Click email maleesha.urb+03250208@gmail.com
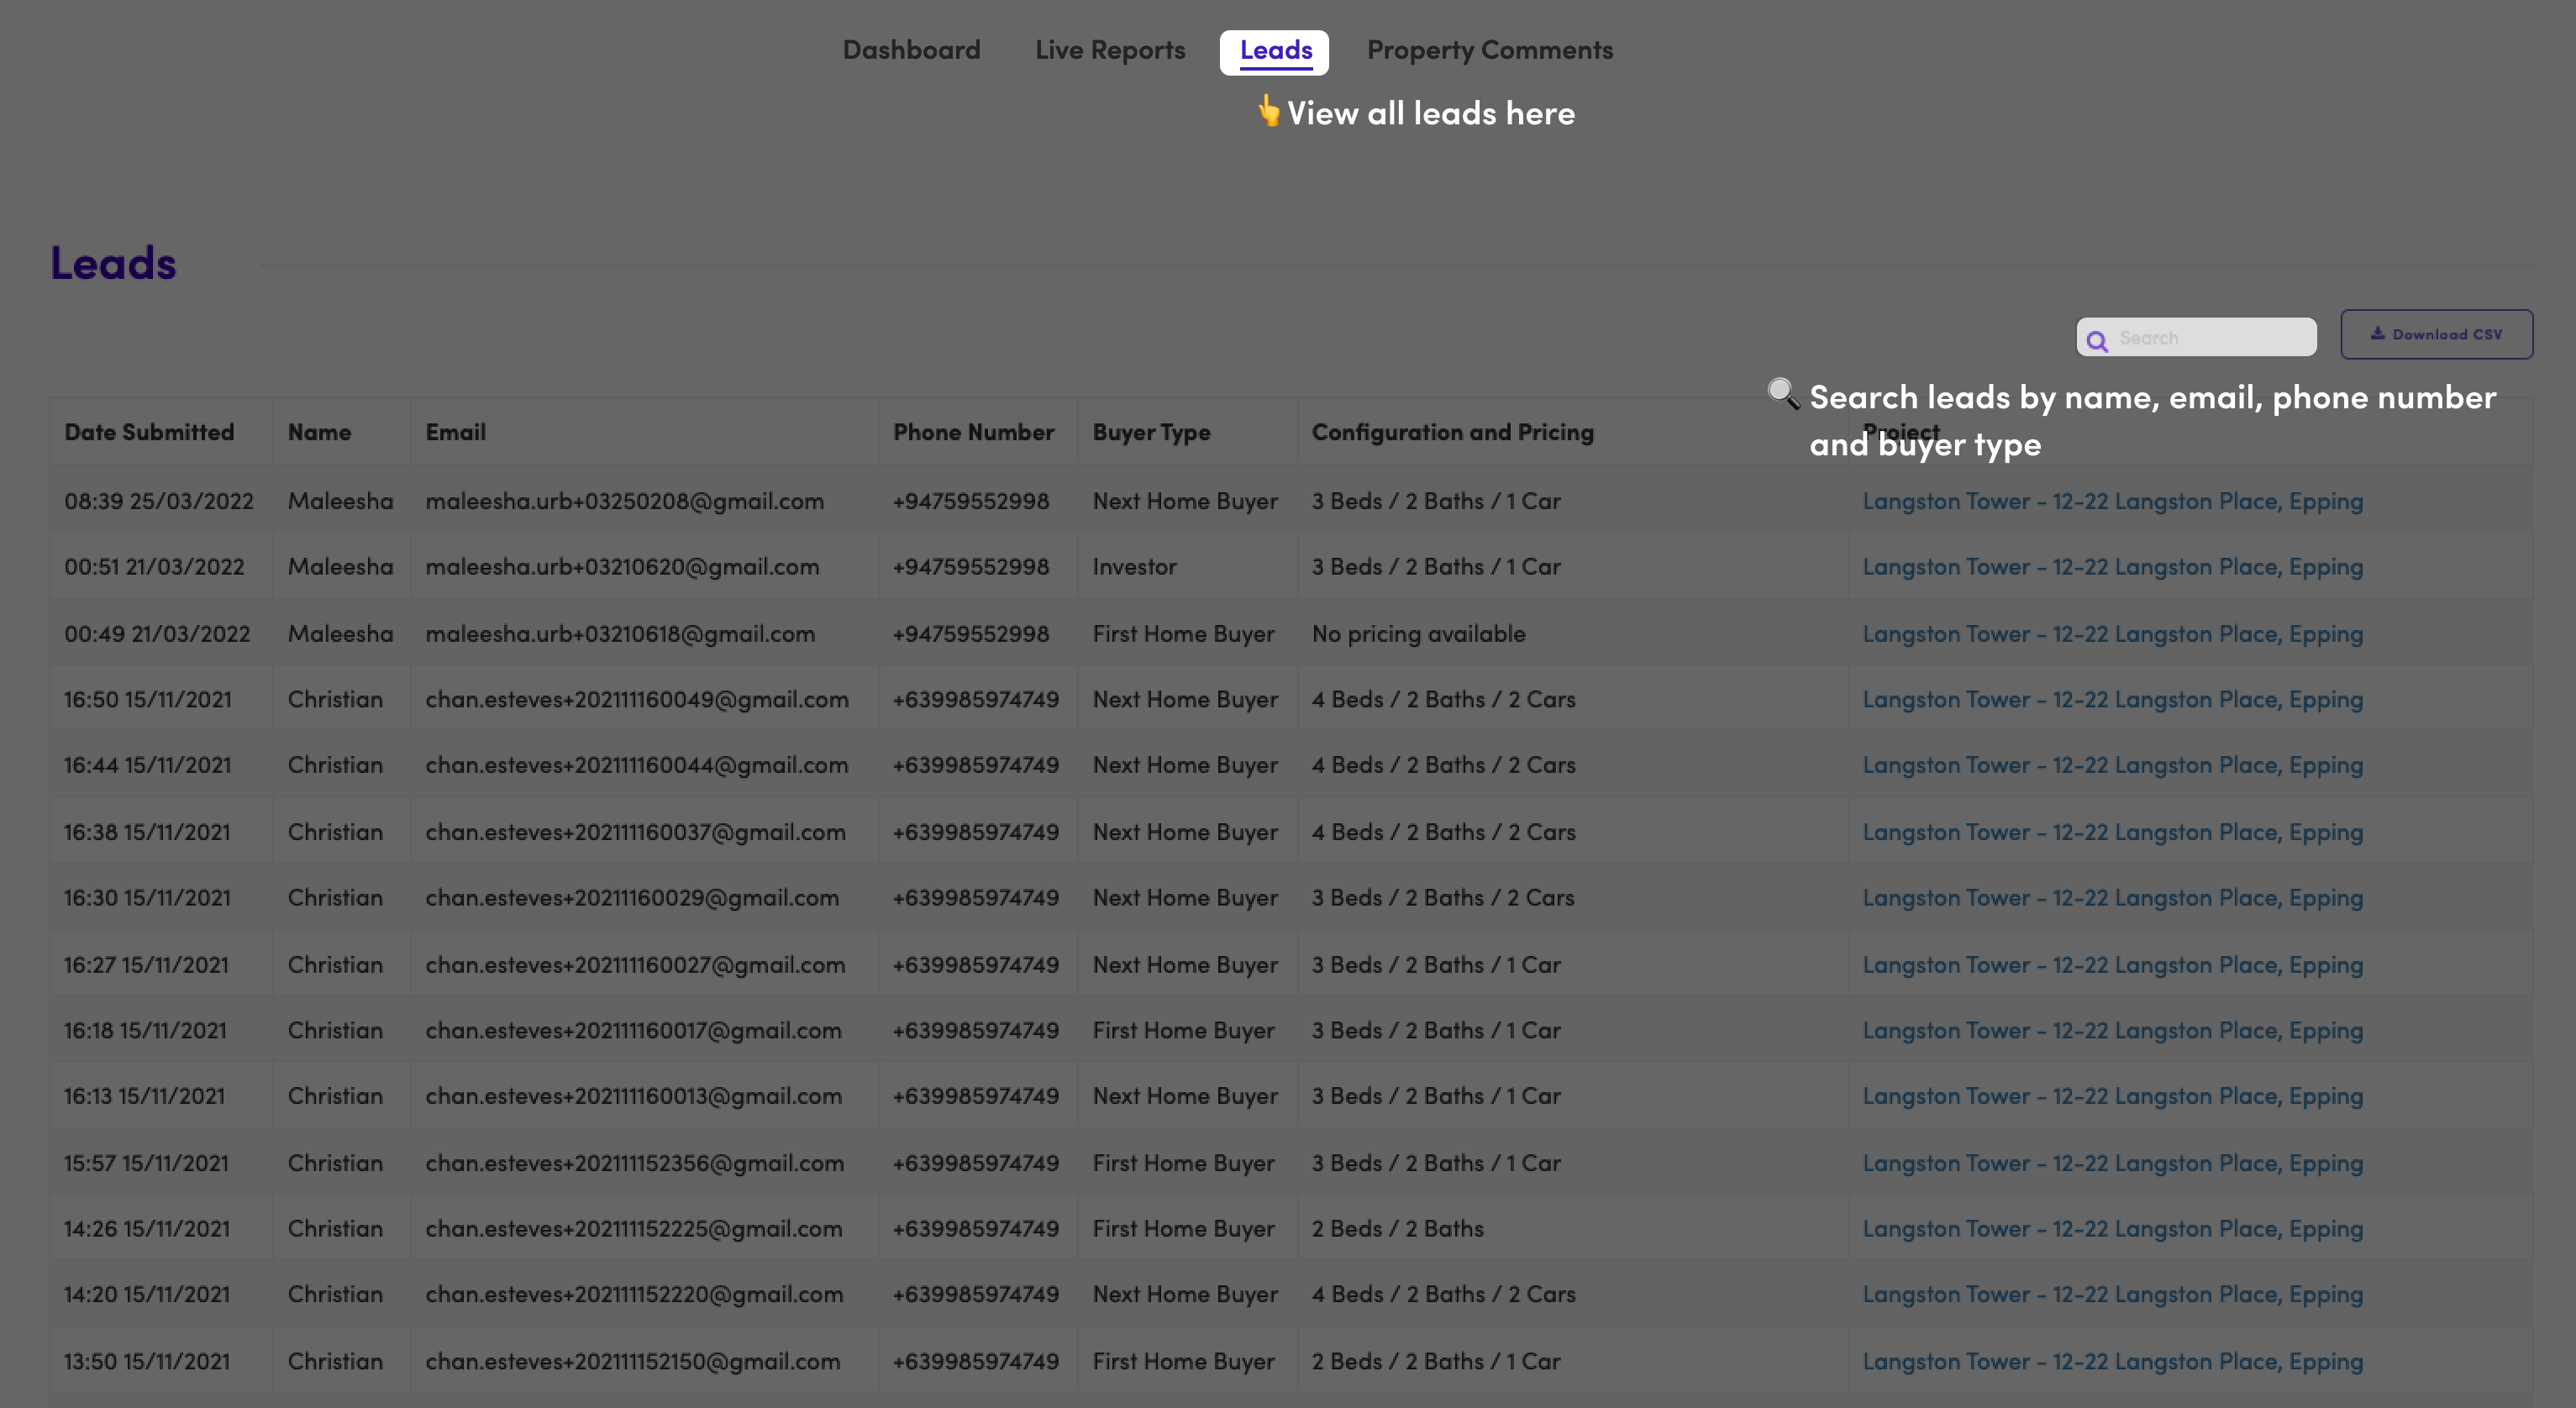Viewport: 2576px width, 1408px height. 624,501
